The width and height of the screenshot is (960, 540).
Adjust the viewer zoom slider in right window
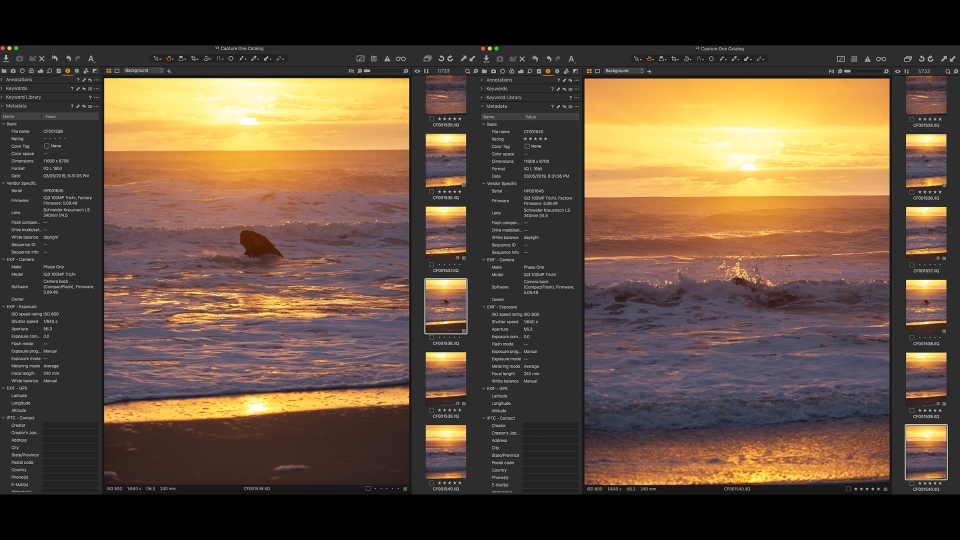click(863, 71)
